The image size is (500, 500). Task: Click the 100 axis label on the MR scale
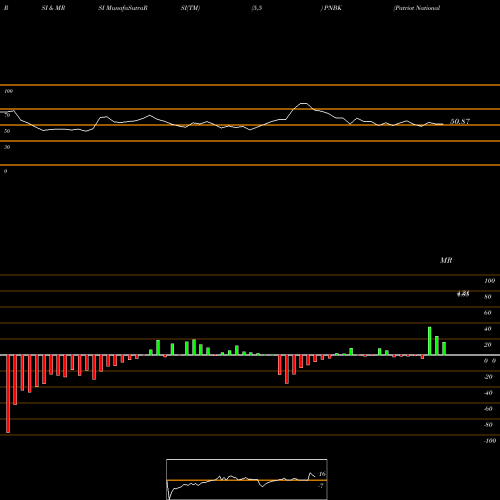490,281
